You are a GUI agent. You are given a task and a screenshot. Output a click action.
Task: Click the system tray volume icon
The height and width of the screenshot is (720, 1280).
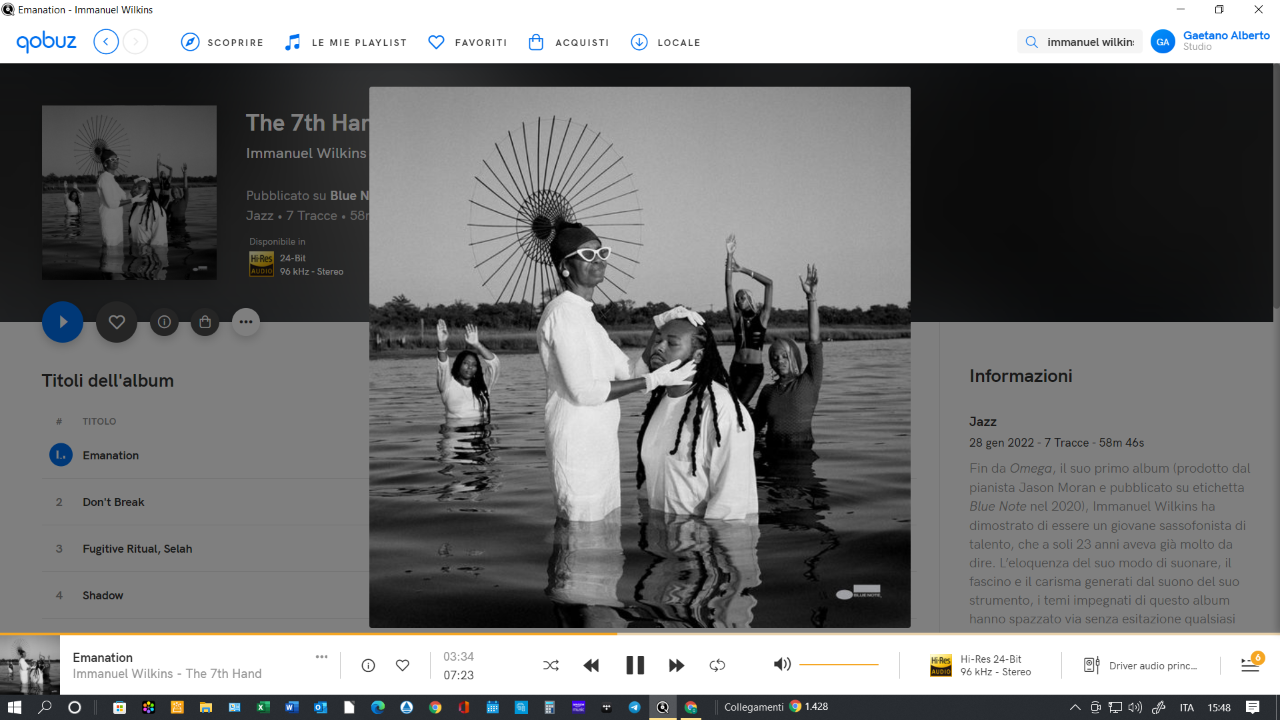1135,707
